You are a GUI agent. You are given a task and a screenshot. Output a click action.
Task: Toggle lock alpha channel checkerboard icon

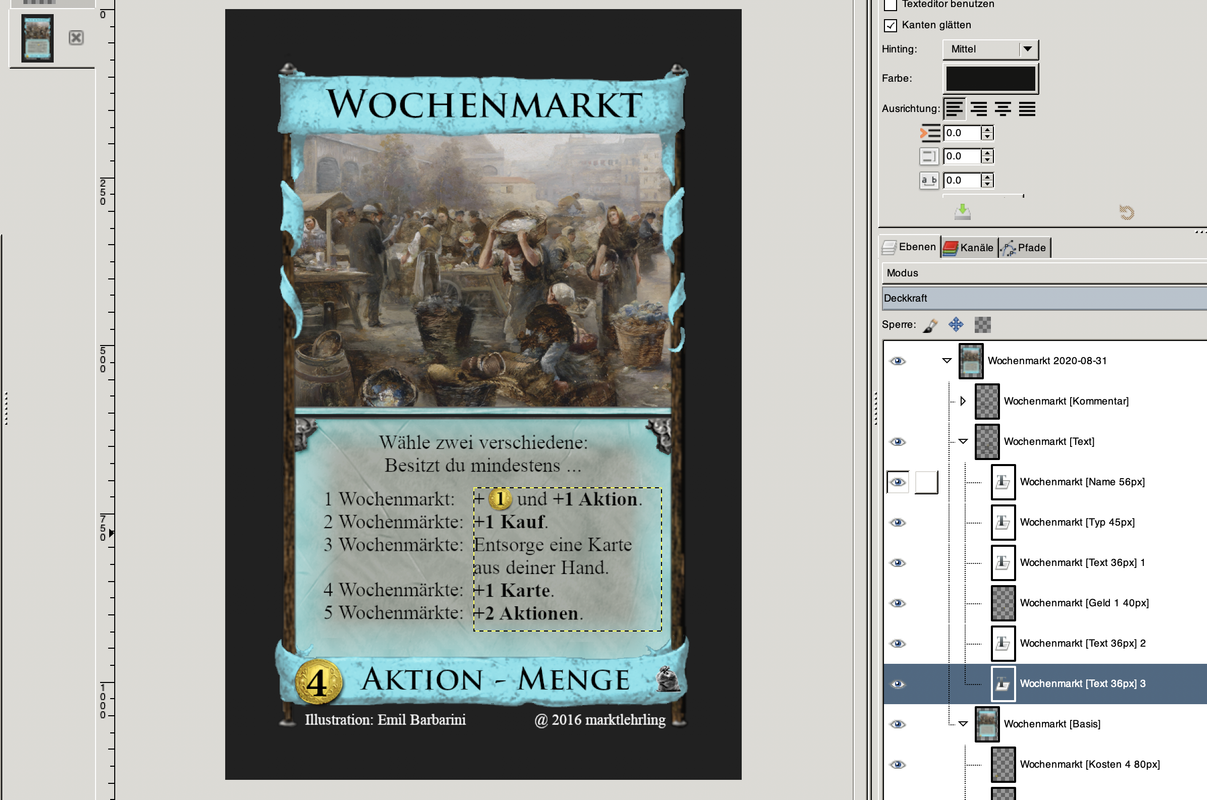coord(983,324)
